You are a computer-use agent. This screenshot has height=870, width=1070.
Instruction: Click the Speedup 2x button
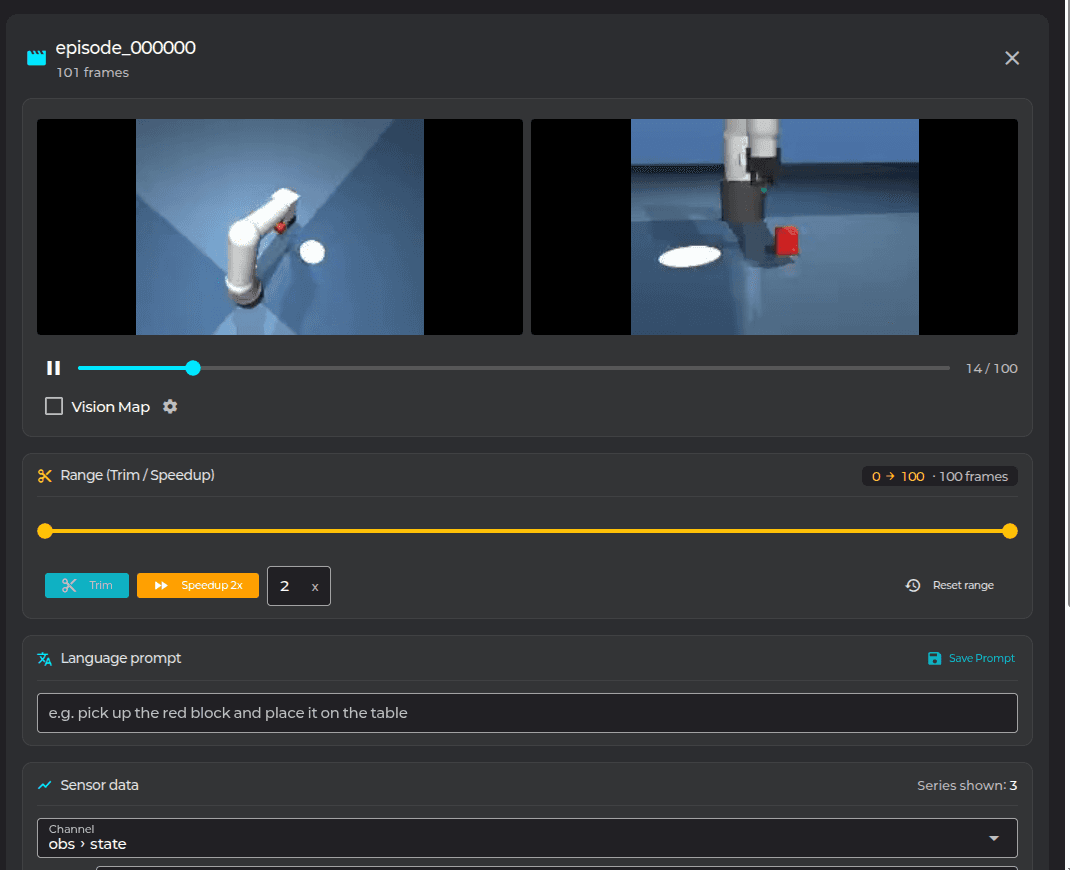[198, 585]
